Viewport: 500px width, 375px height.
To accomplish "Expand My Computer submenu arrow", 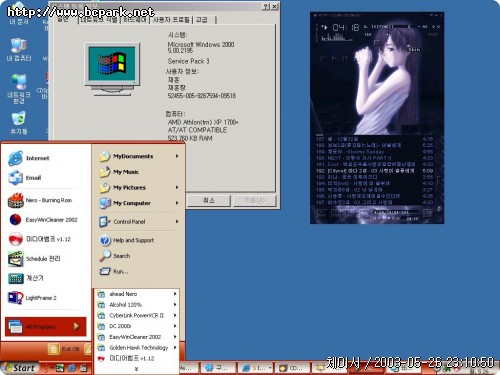I will click(177, 203).
